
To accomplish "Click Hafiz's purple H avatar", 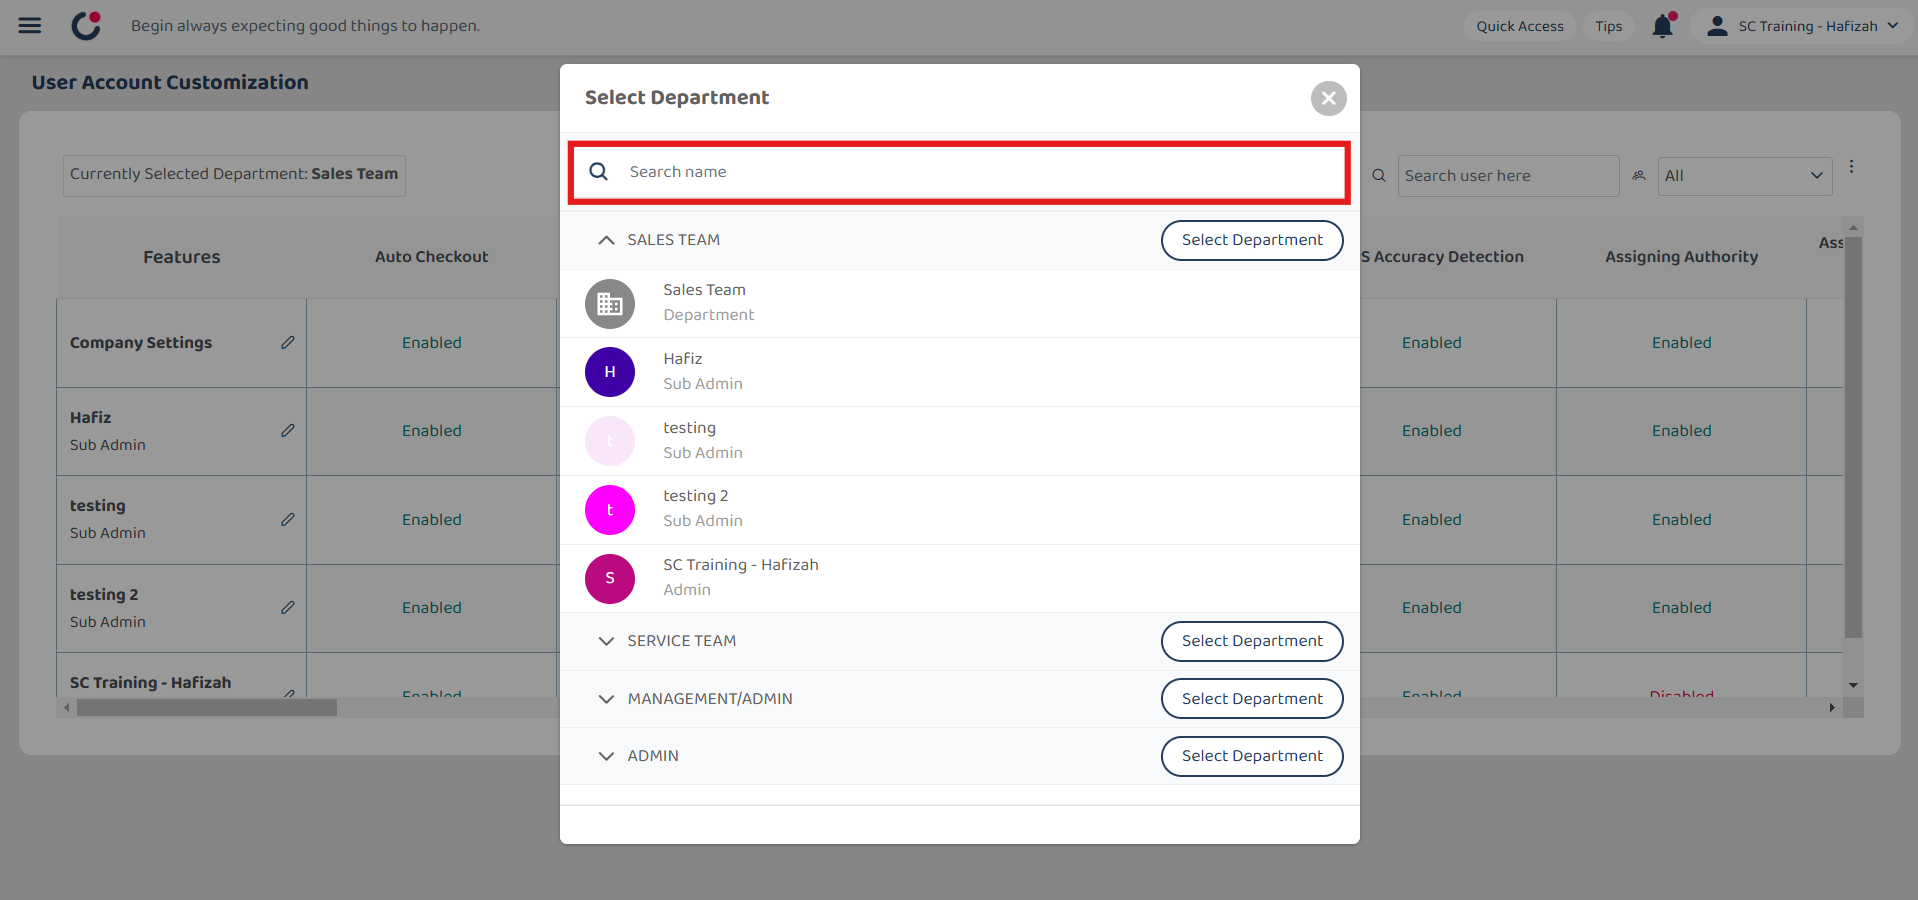I will pos(610,372).
